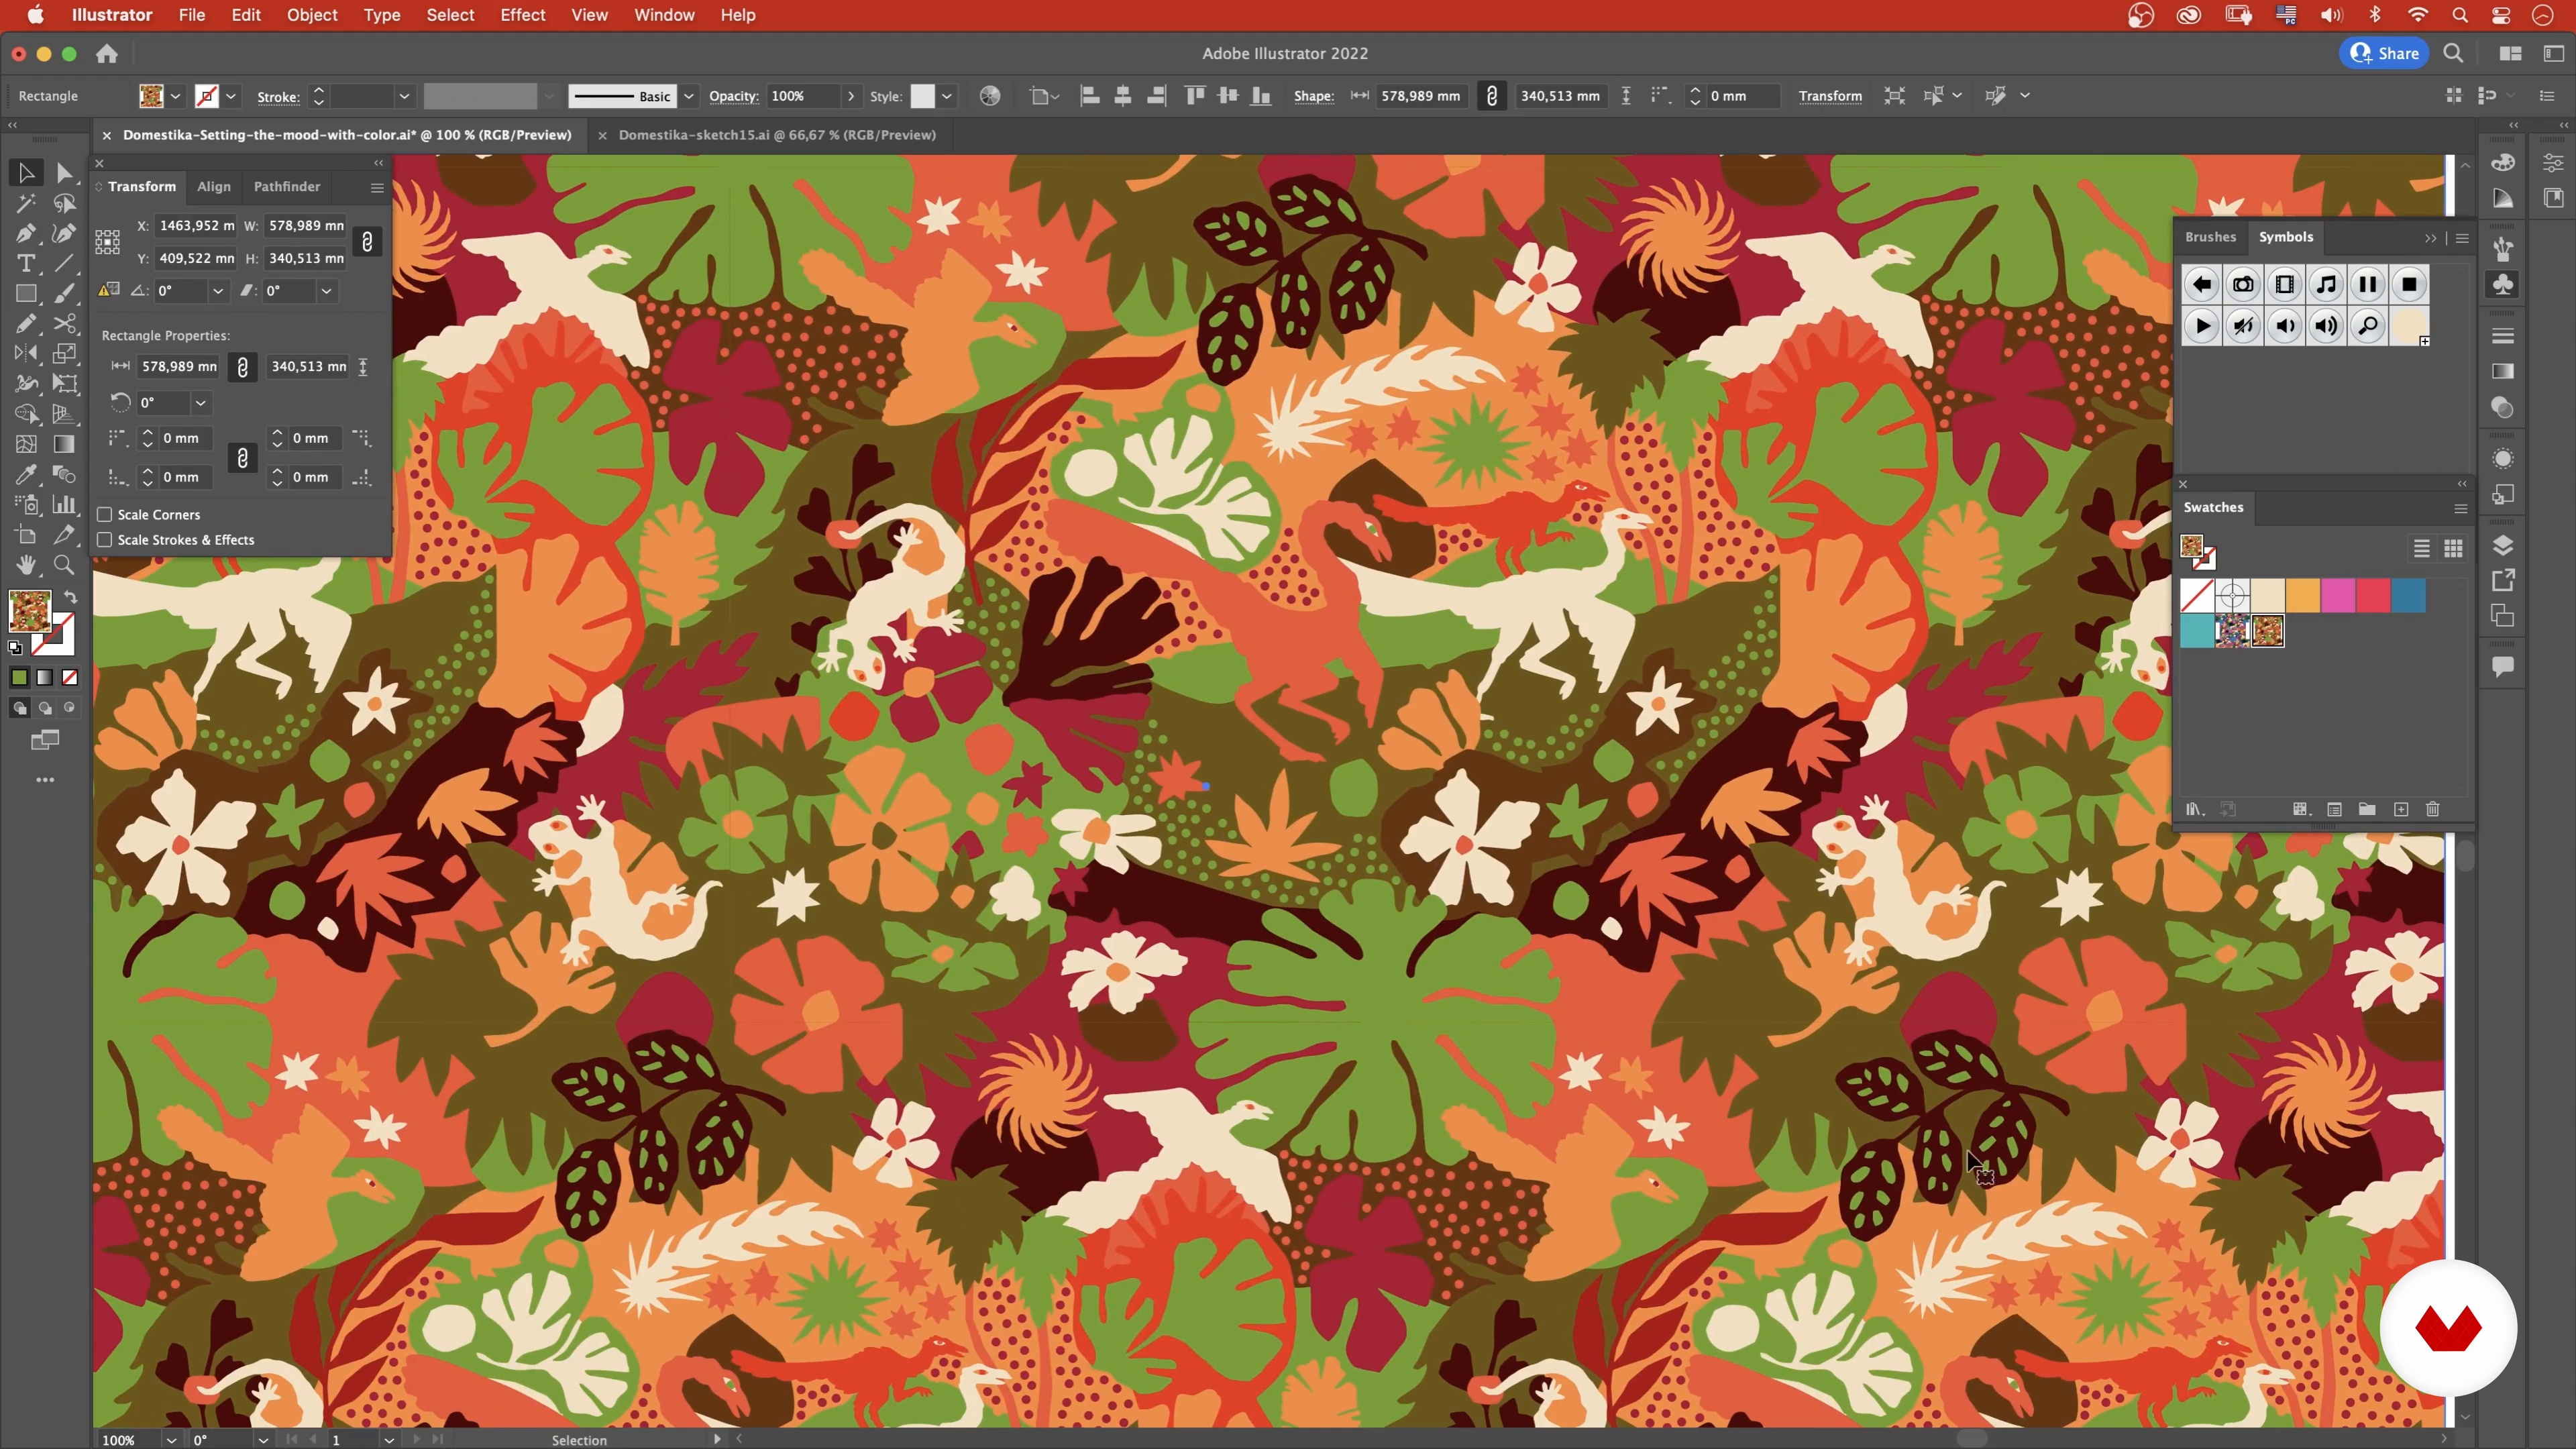Enable Scale Strokes & Effects checkbox
Image resolution: width=2576 pixels, height=1449 pixels.
coord(104,540)
